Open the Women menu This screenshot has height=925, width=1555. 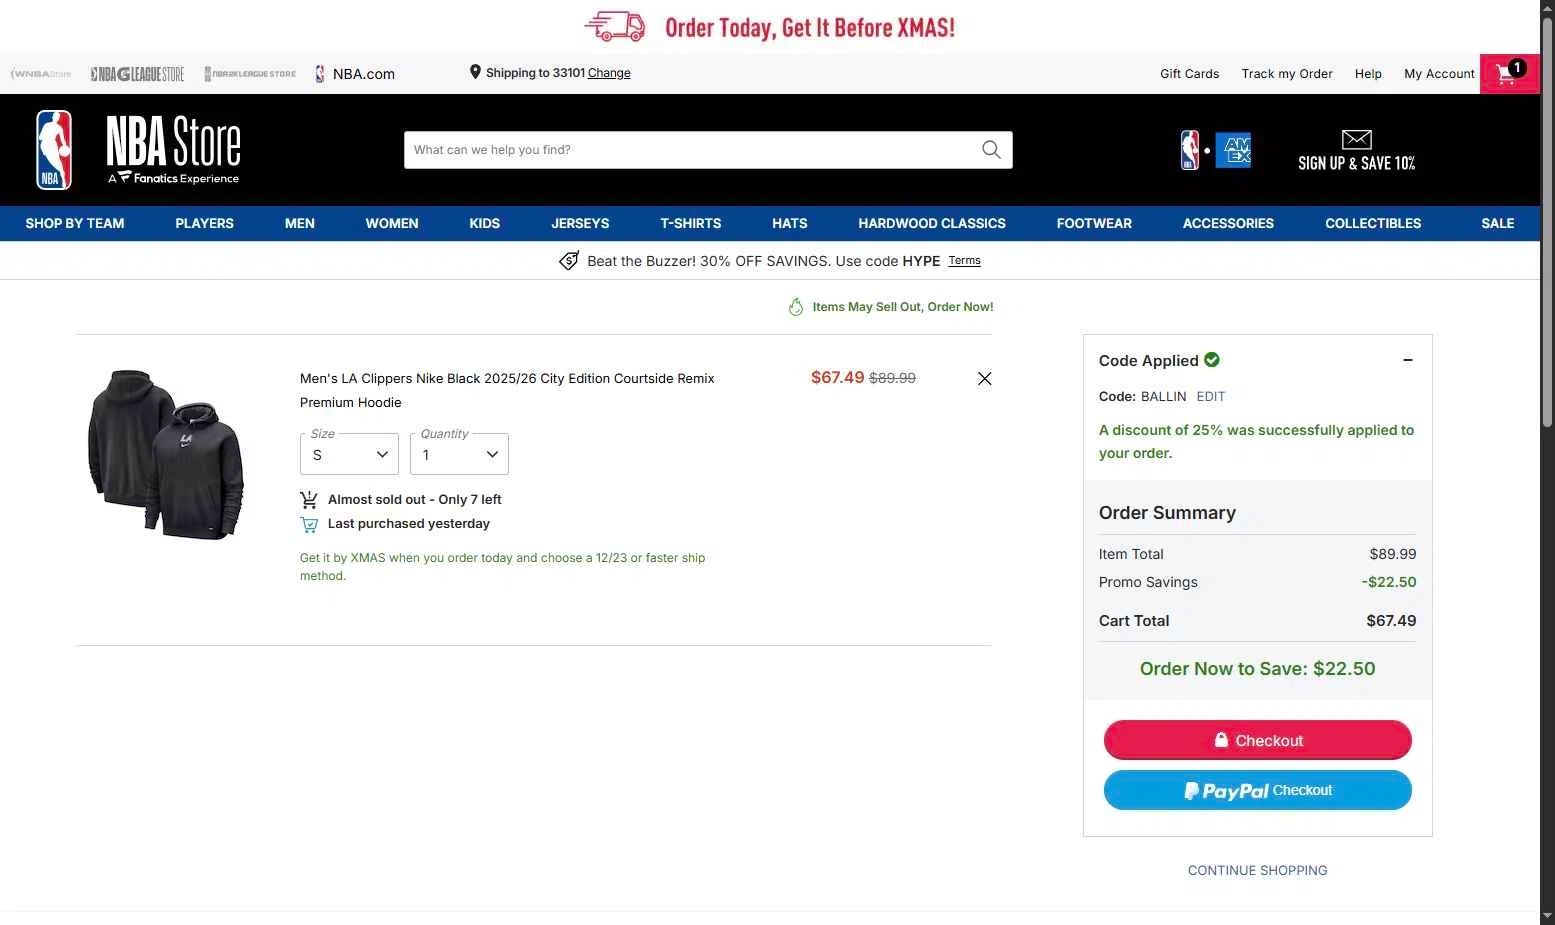point(392,223)
